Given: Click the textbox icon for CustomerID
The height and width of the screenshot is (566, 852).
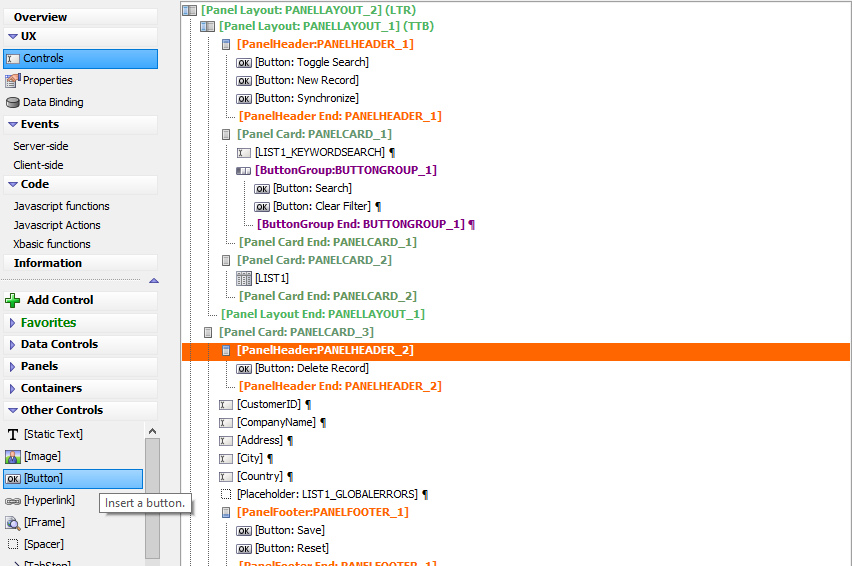Looking at the screenshot, I should point(226,405).
